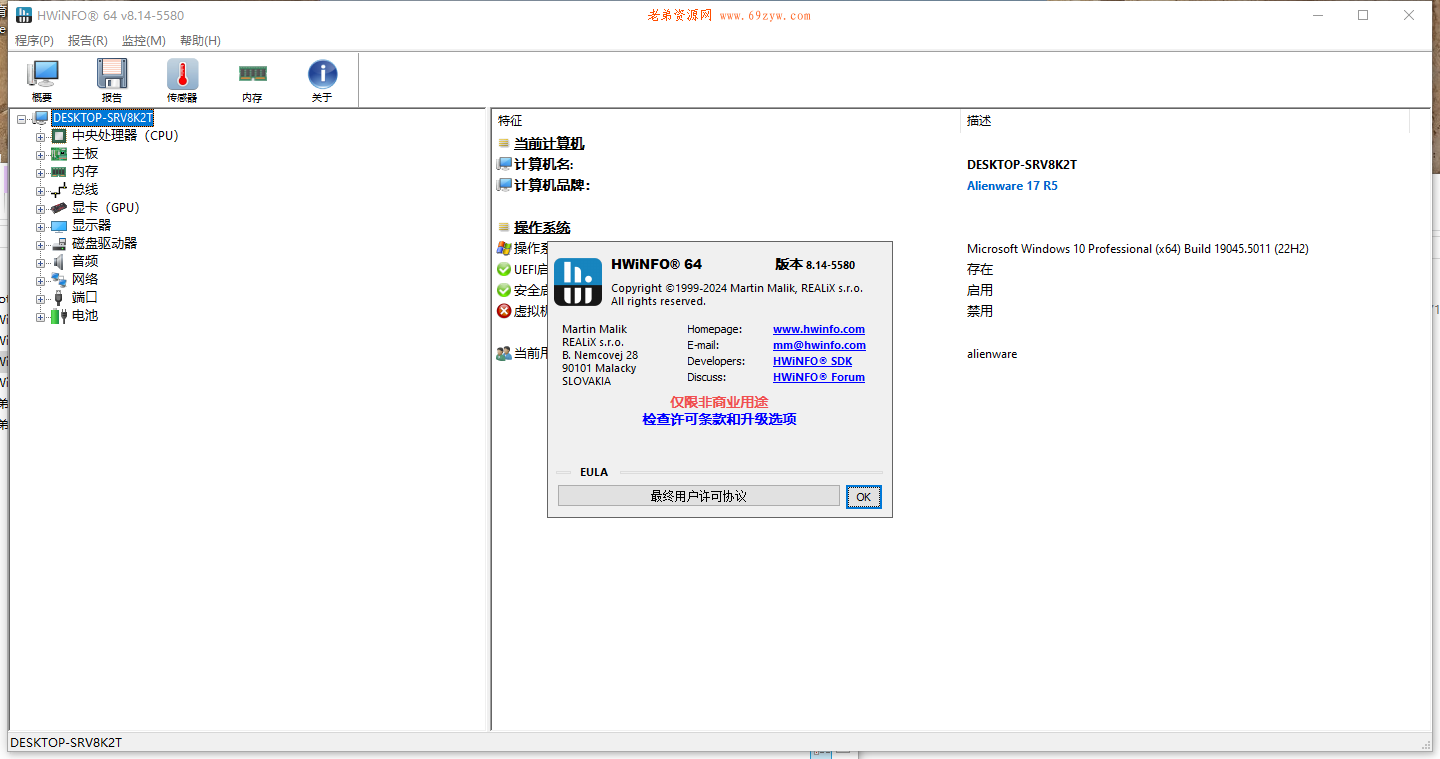Click the 报告 save report icon
Viewport: 1440px width, 759px height.
point(112,75)
